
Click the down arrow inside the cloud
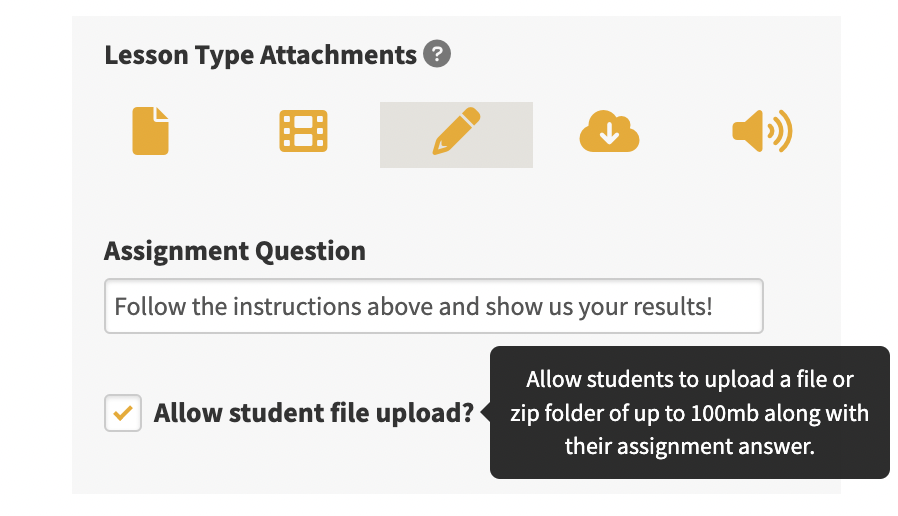coord(609,134)
